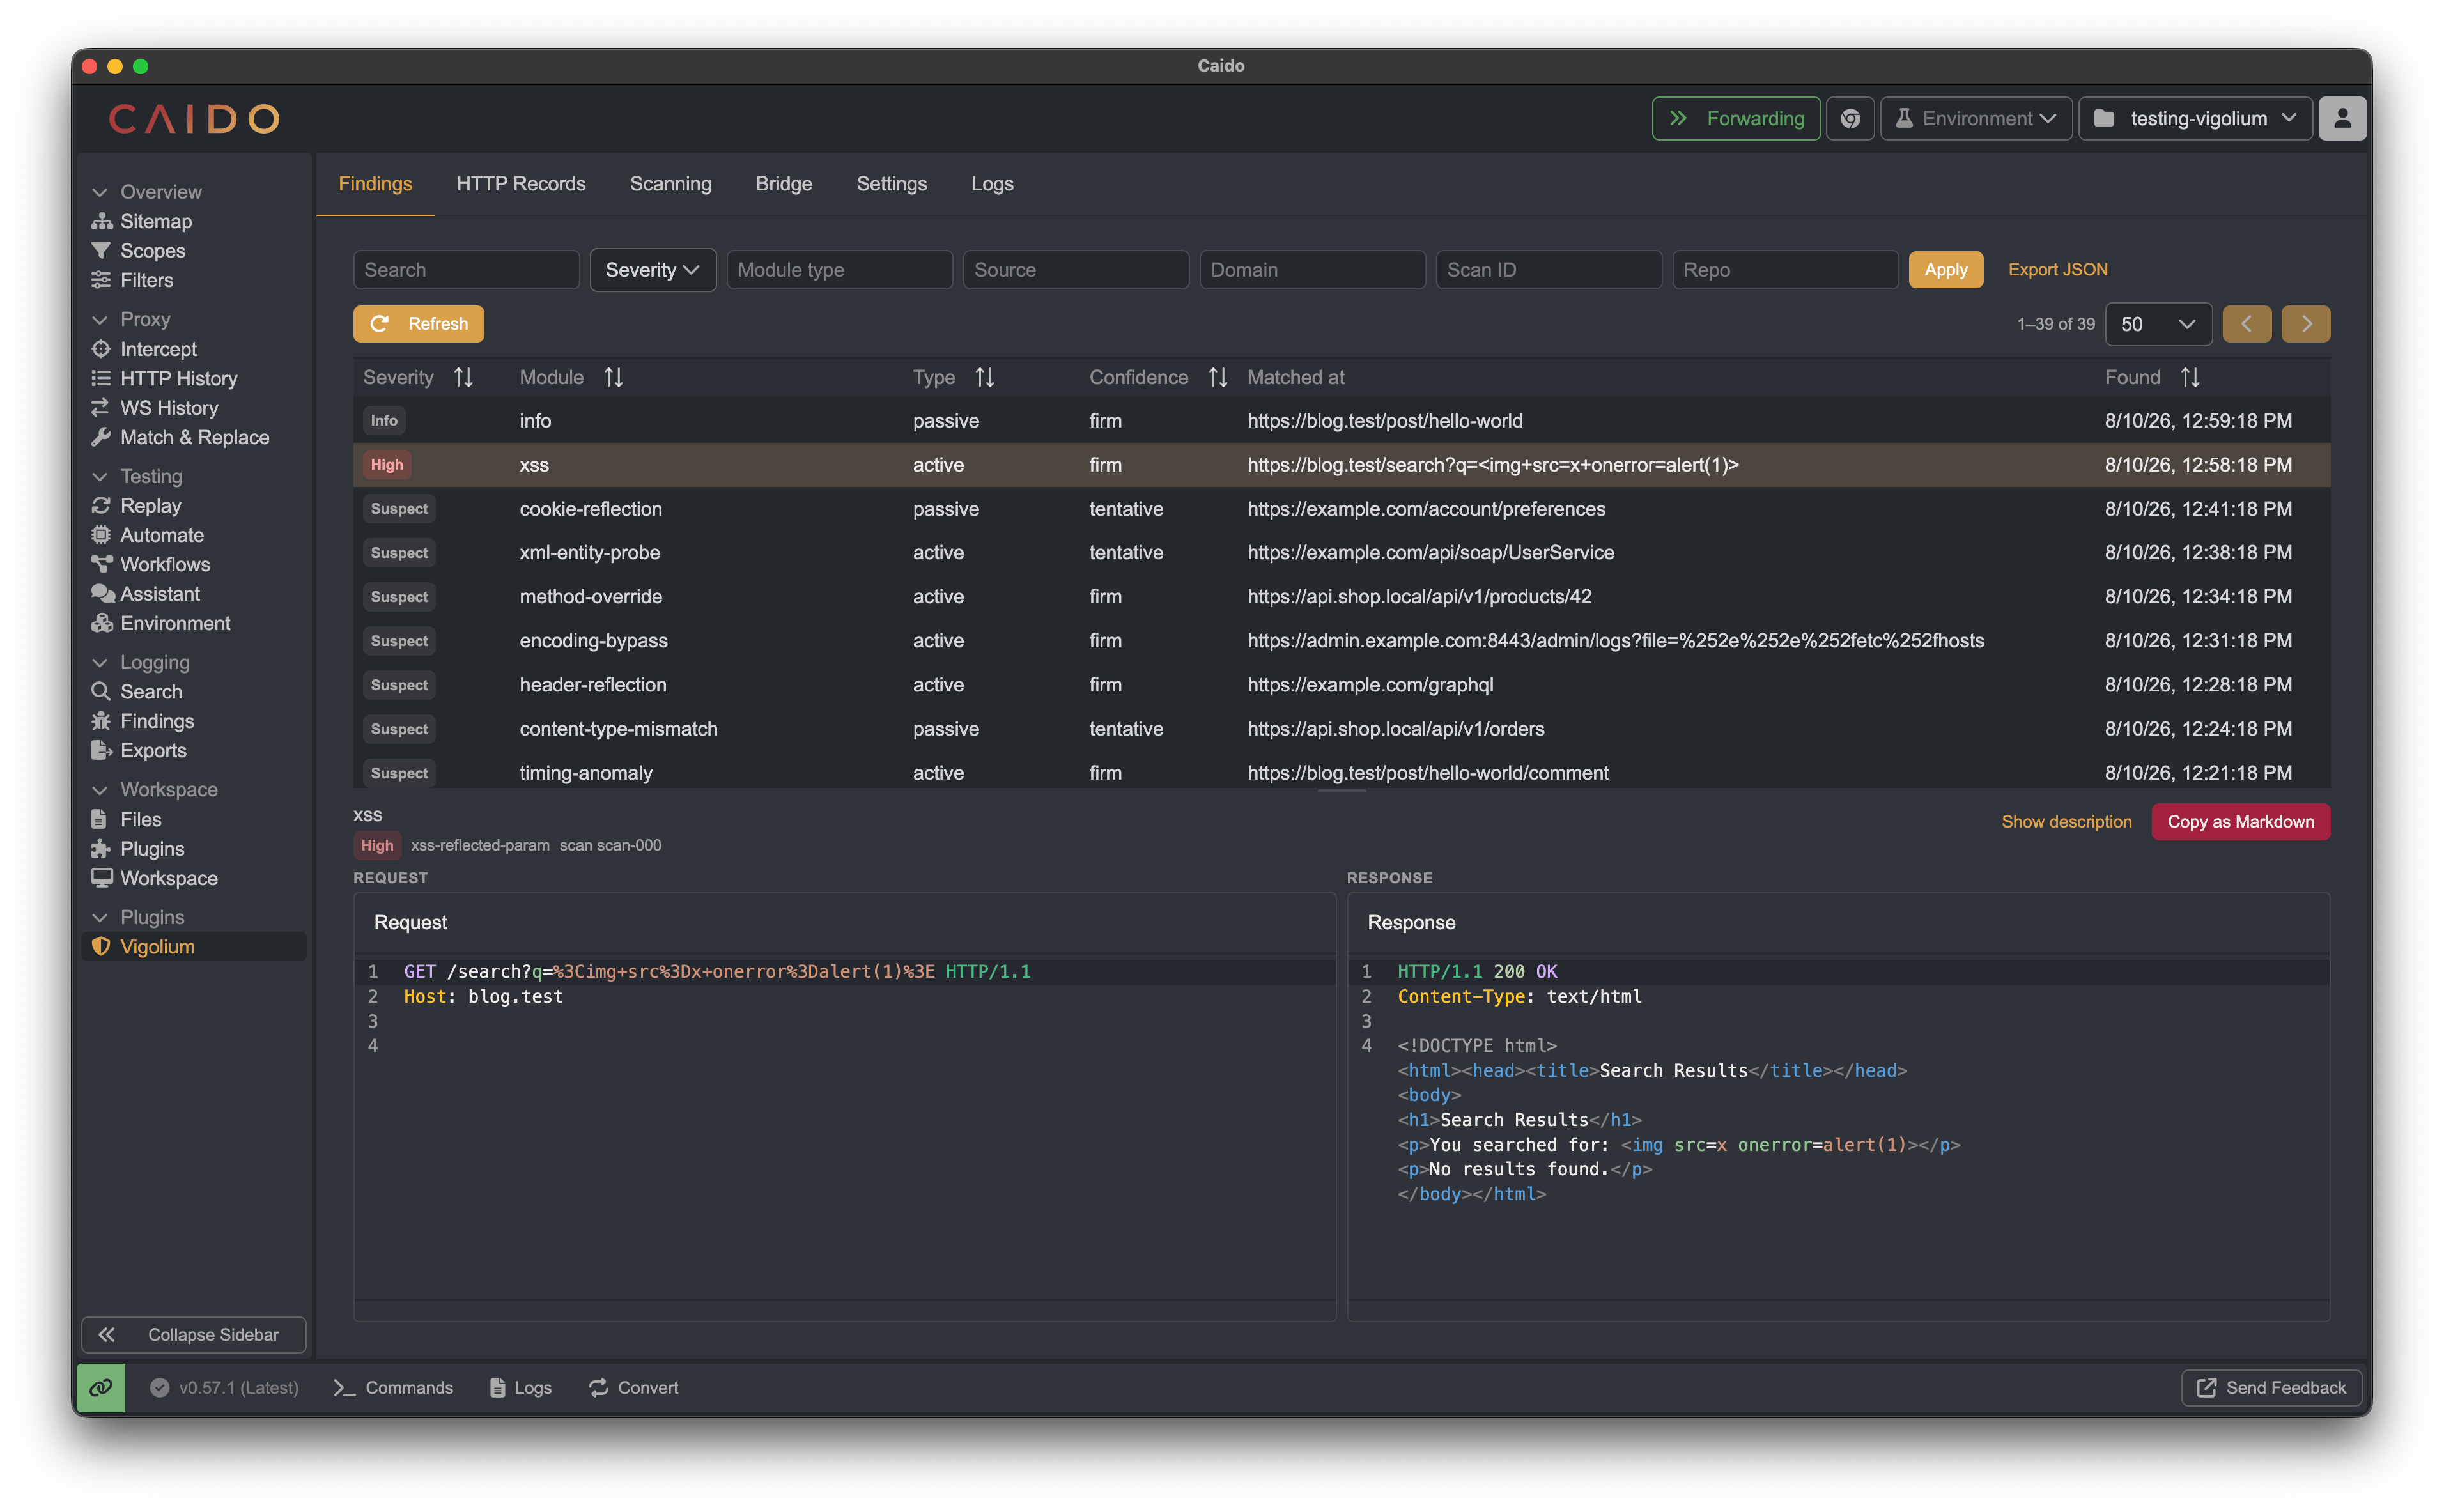This screenshot has height=1512, width=2444.
Task: Select the Findings tab
Action: coord(375,184)
